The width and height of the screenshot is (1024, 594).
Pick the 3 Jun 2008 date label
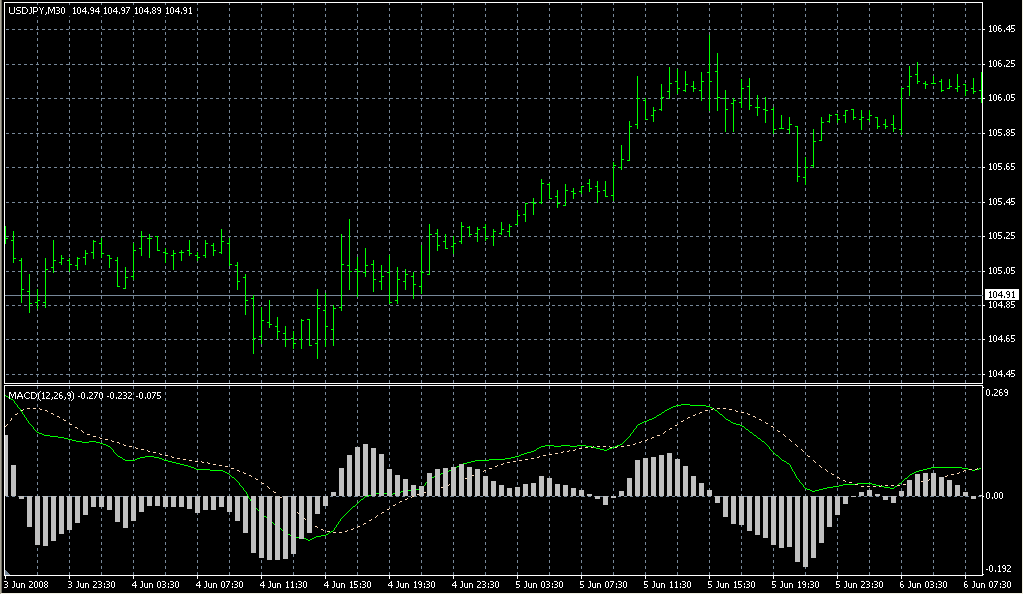tap(27, 585)
